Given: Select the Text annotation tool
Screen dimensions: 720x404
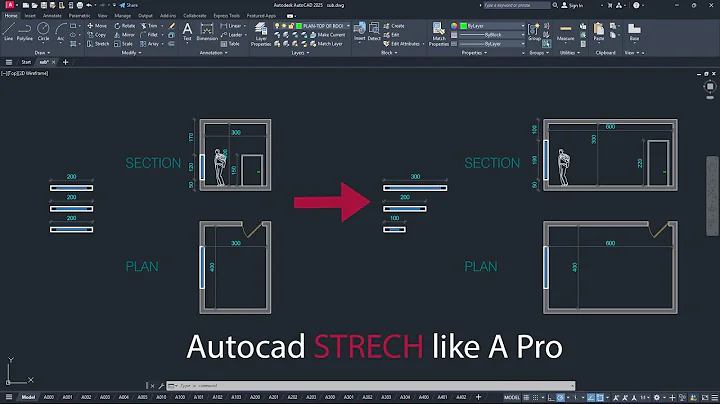Looking at the screenshot, I should (x=187, y=32).
